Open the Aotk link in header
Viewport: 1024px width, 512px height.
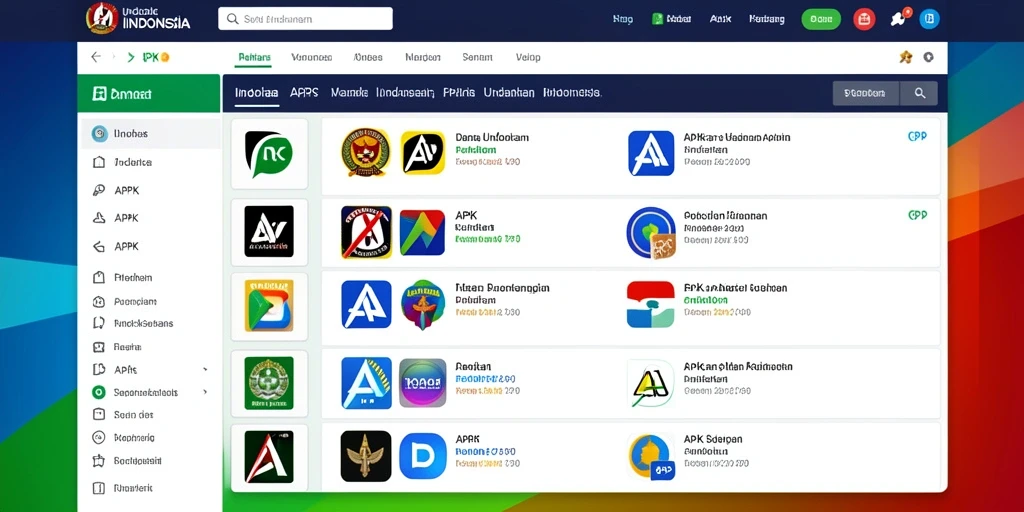(x=720, y=19)
